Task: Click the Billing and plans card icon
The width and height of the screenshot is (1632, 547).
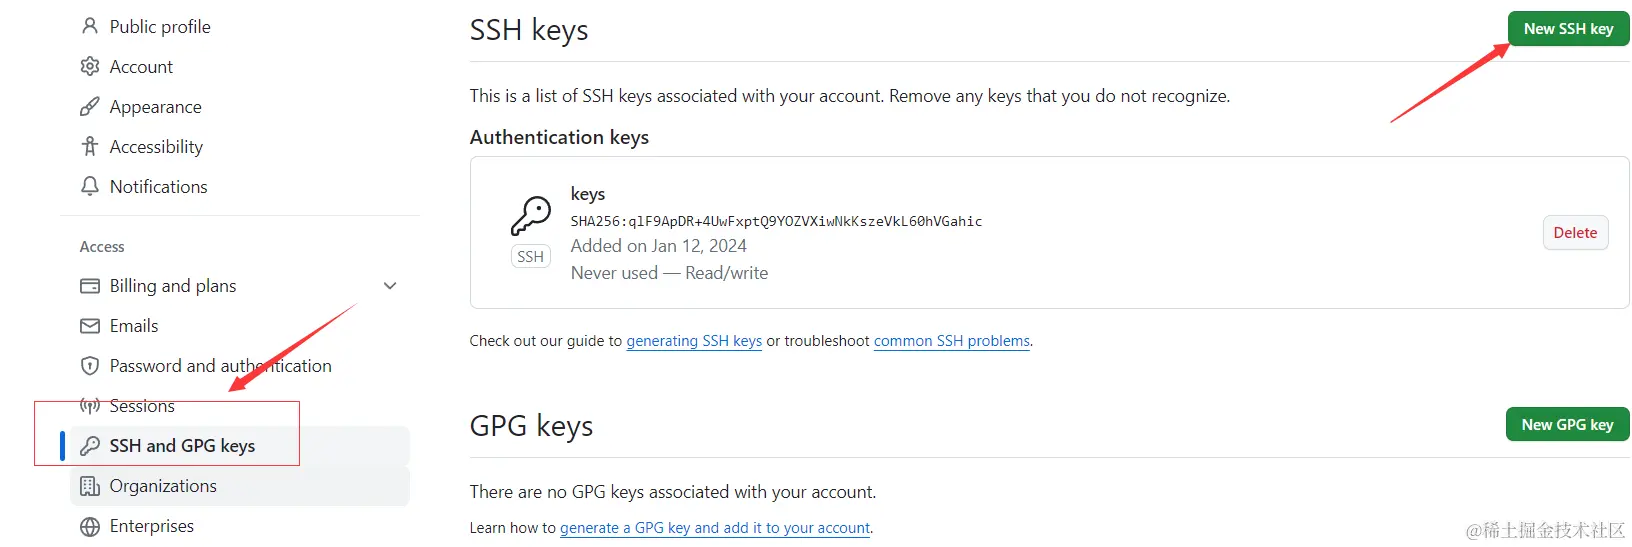Action: 90,286
